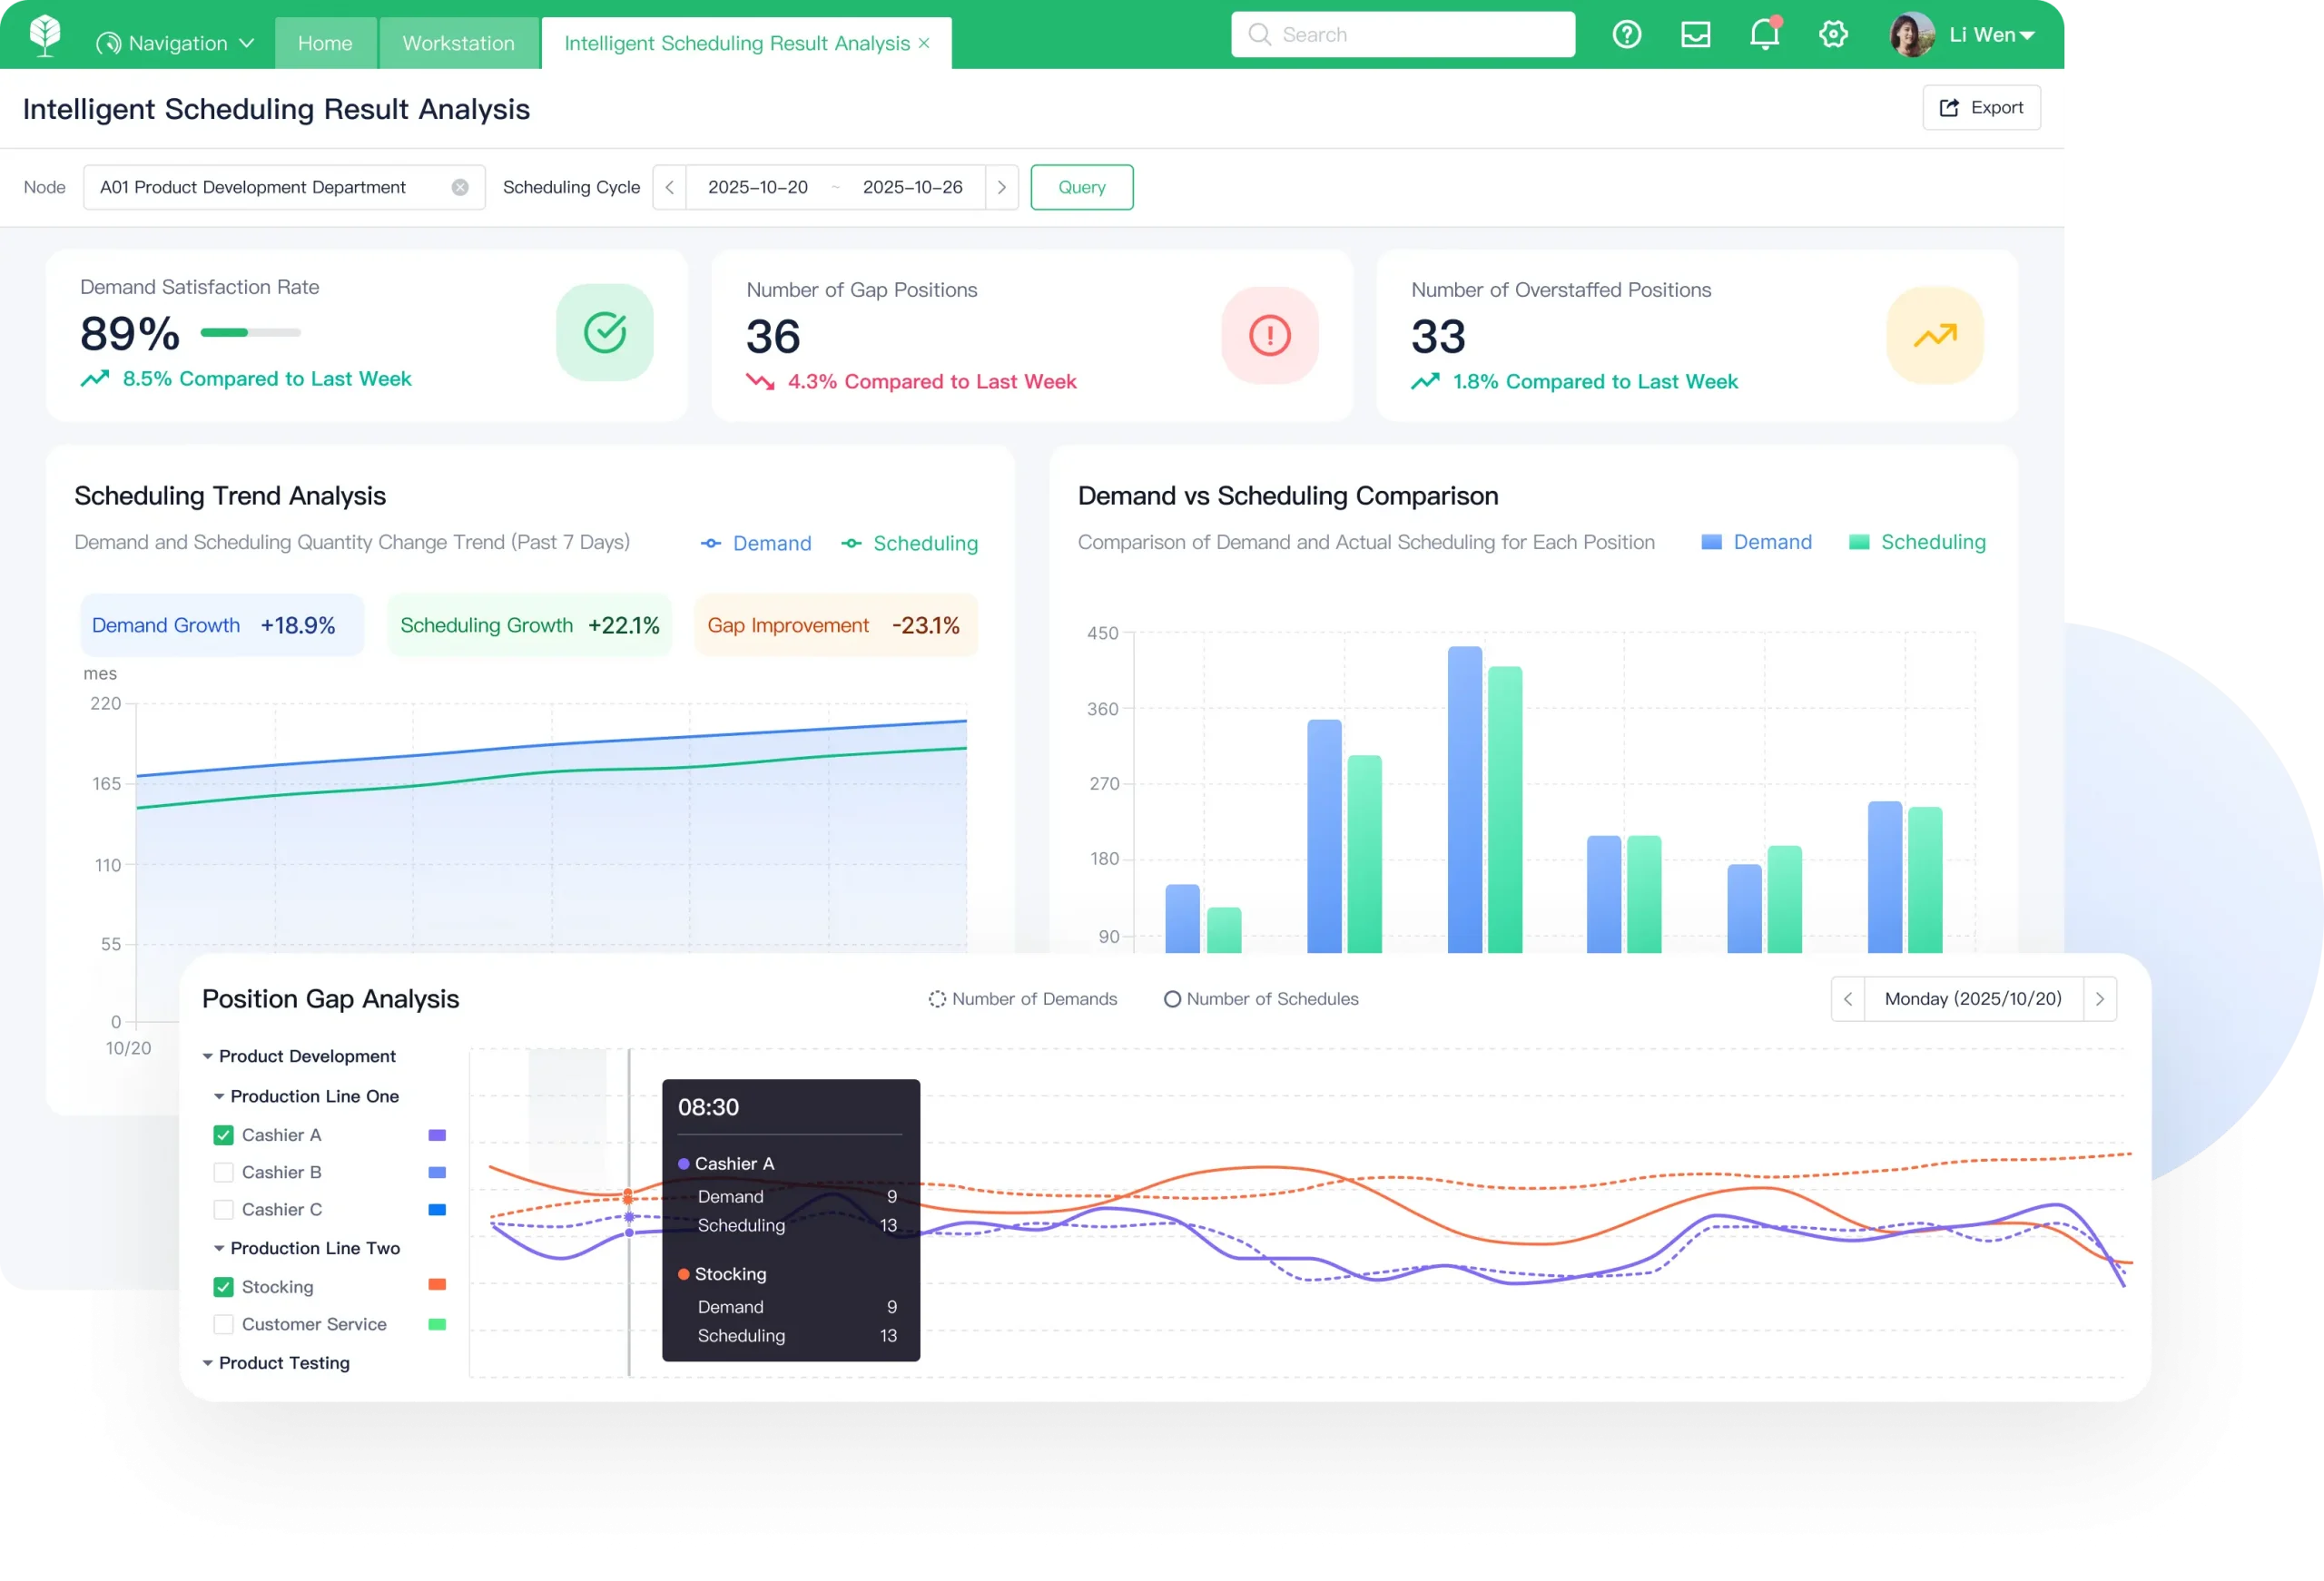
Task: Open the notifications bell
Action: (x=1764, y=33)
